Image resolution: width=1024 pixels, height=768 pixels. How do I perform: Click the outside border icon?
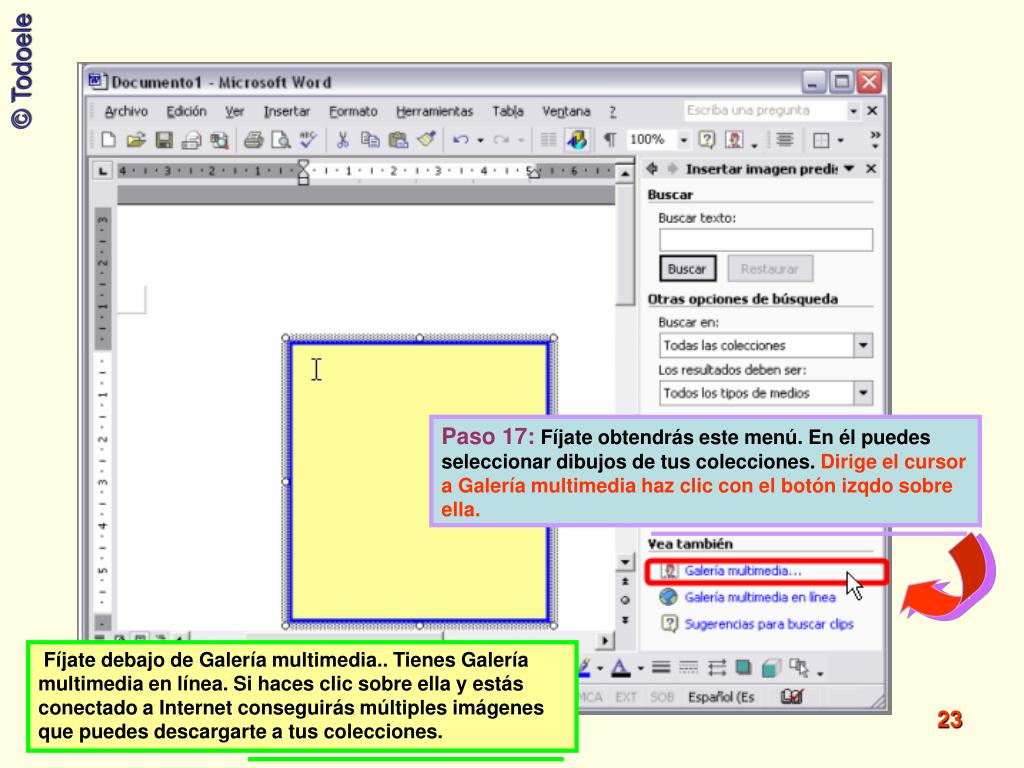click(821, 140)
